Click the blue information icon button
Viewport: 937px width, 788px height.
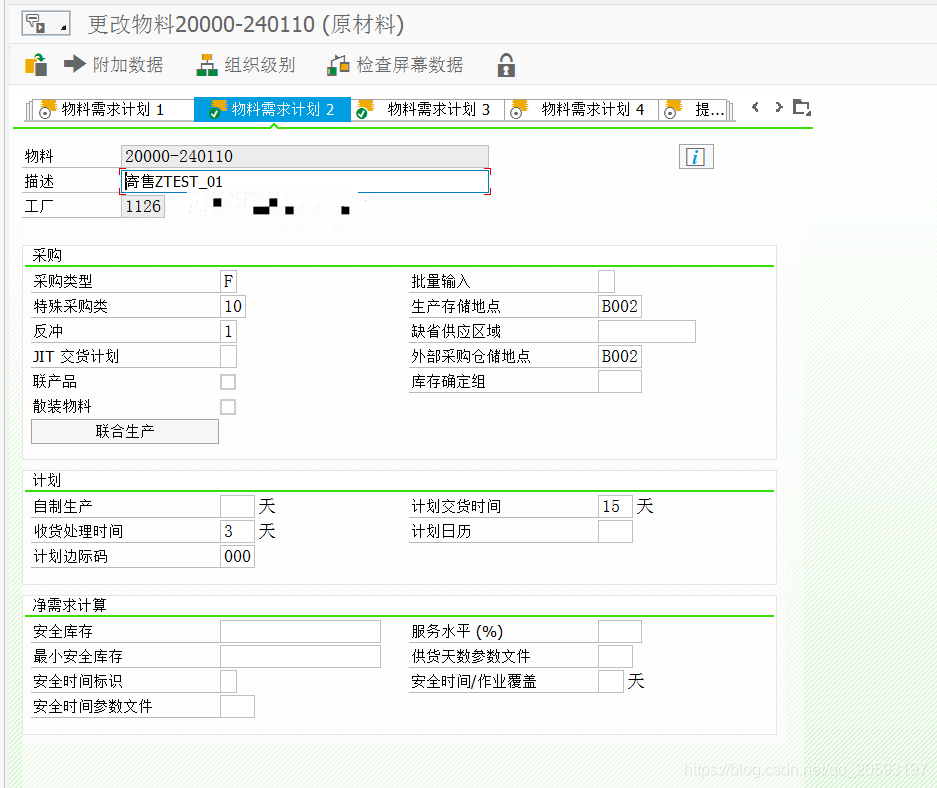(696, 157)
